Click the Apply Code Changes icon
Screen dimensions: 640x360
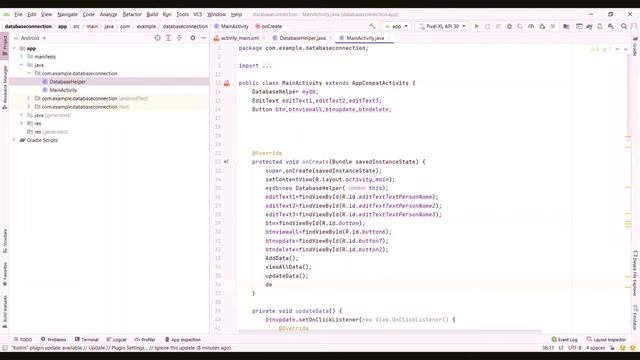point(498,26)
